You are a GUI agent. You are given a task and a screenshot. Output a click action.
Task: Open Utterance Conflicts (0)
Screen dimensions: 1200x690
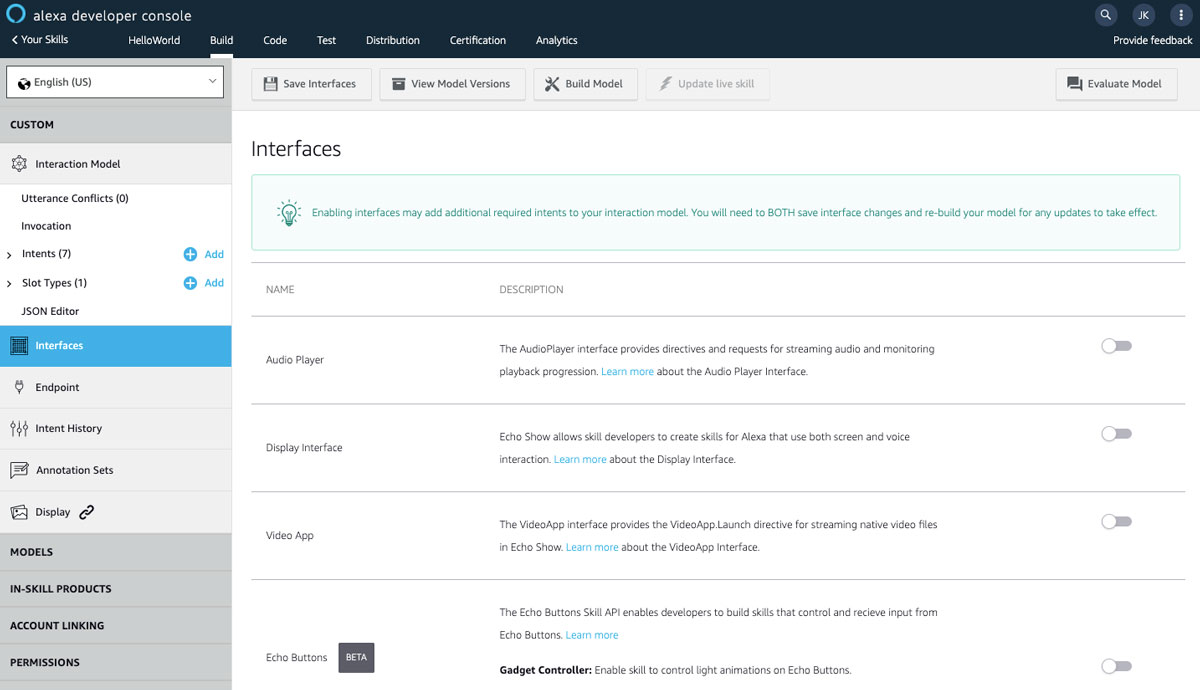pyautogui.click(x=75, y=198)
